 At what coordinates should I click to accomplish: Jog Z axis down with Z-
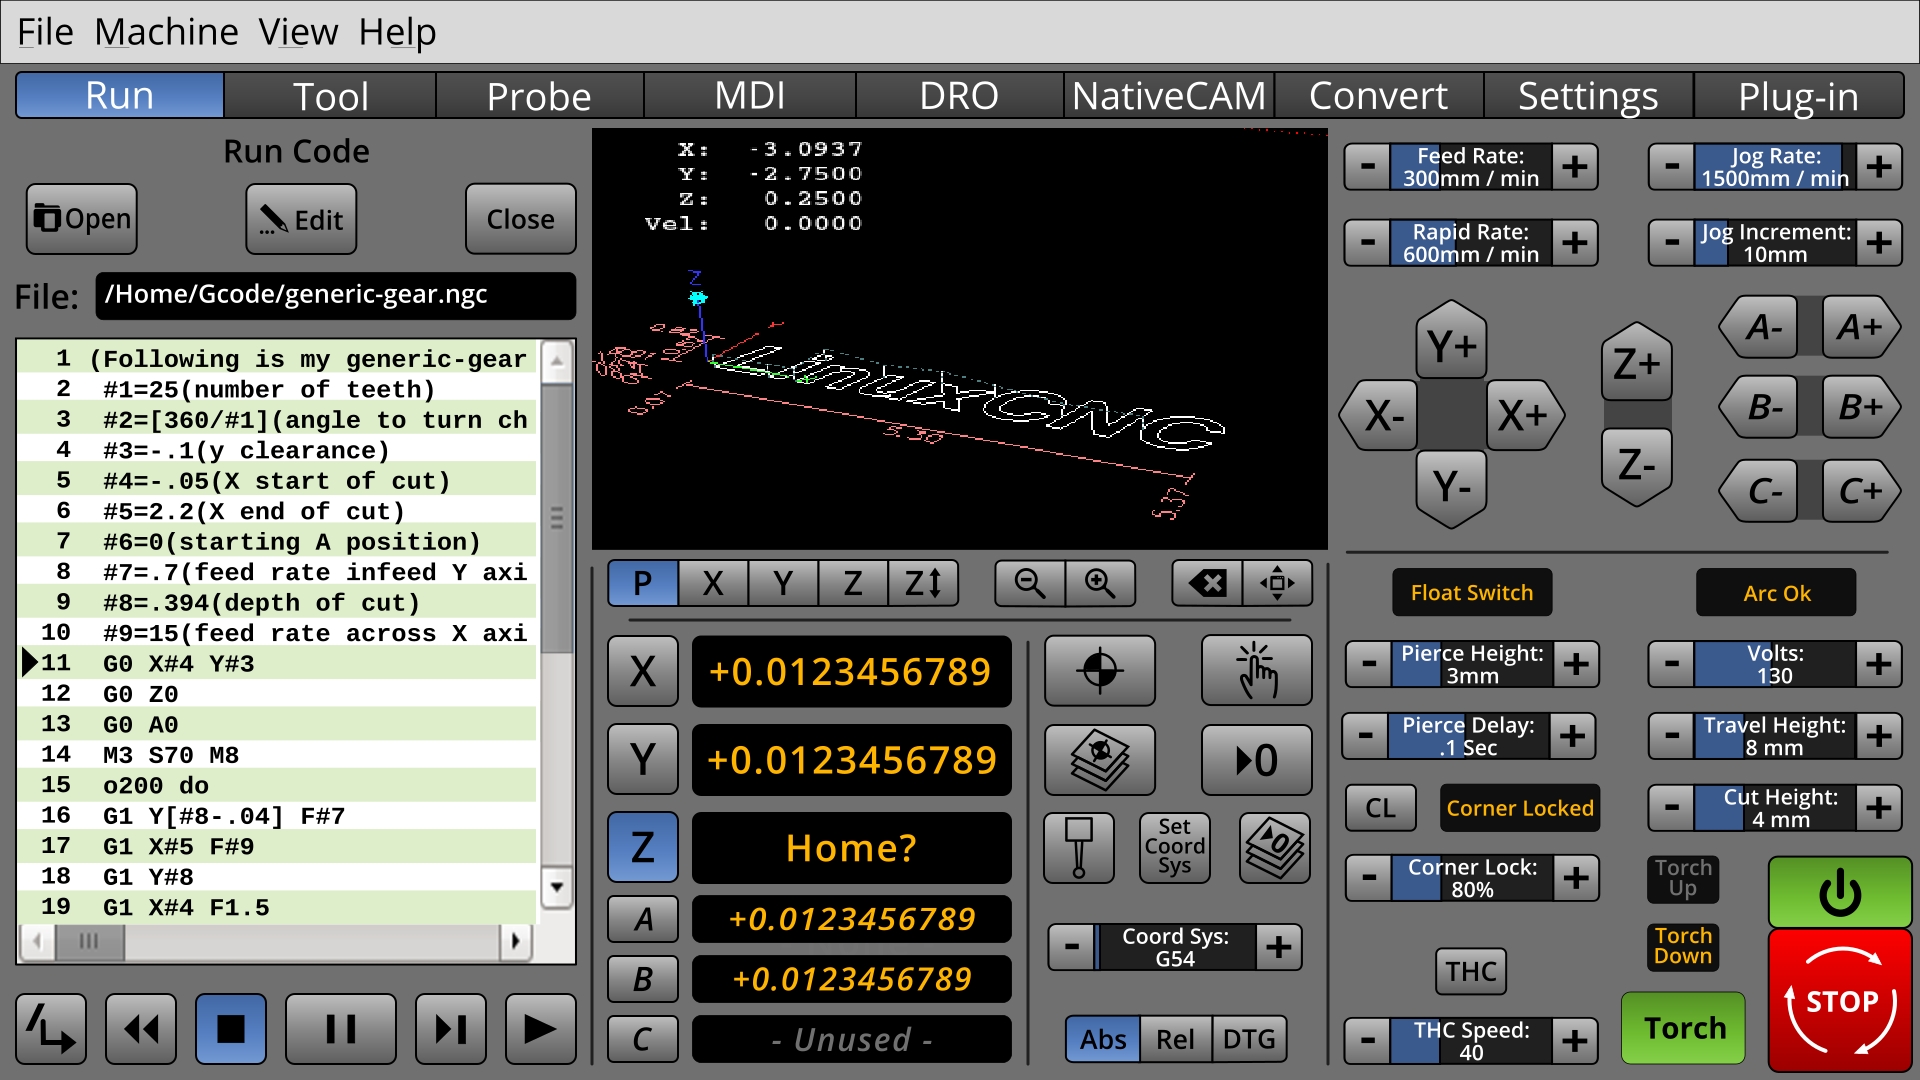pos(1637,465)
